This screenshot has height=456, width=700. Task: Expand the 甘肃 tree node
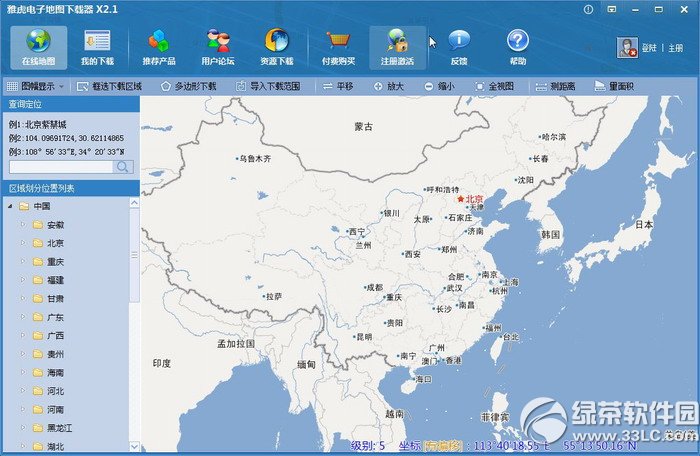pyautogui.click(x=23, y=298)
